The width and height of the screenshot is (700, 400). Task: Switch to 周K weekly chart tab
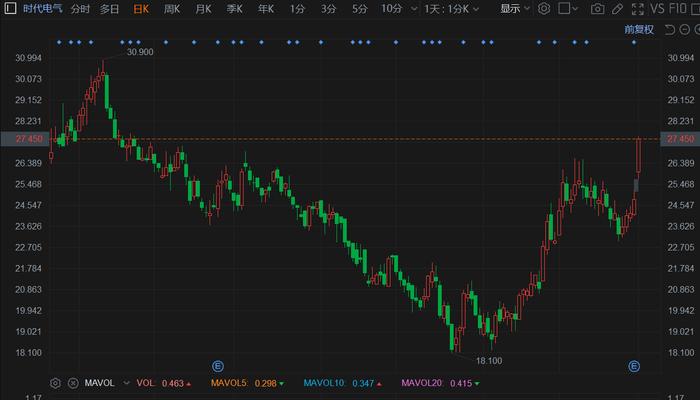coord(171,9)
